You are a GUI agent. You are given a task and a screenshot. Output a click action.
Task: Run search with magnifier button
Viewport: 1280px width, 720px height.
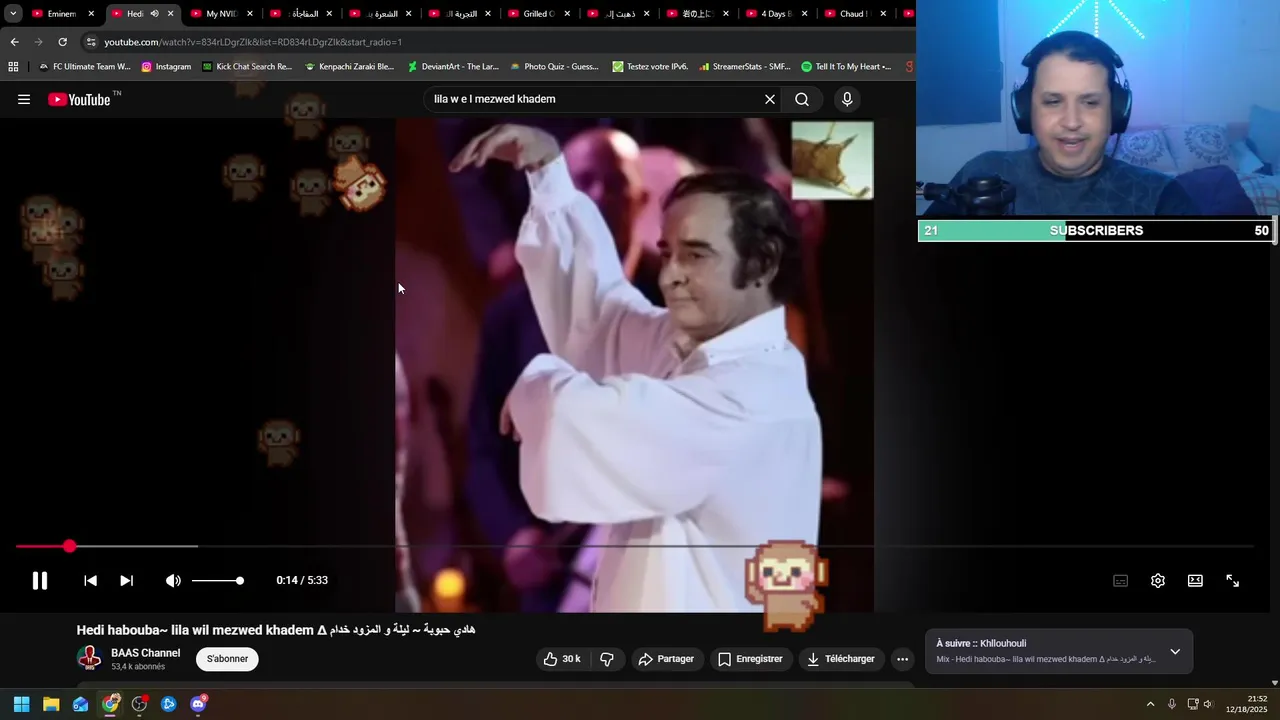802,99
